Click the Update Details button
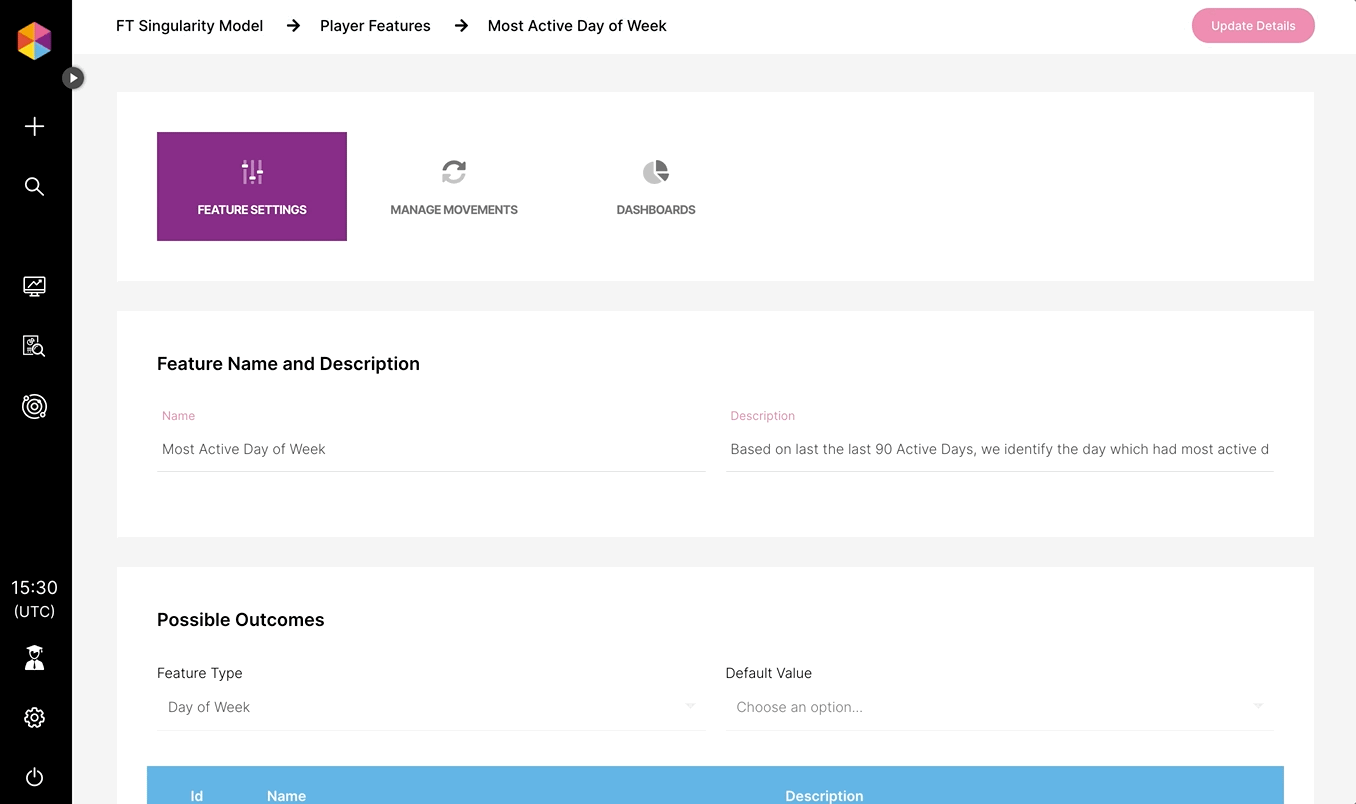This screenshot has height=804, width=1356. [x=1253, y=26]
